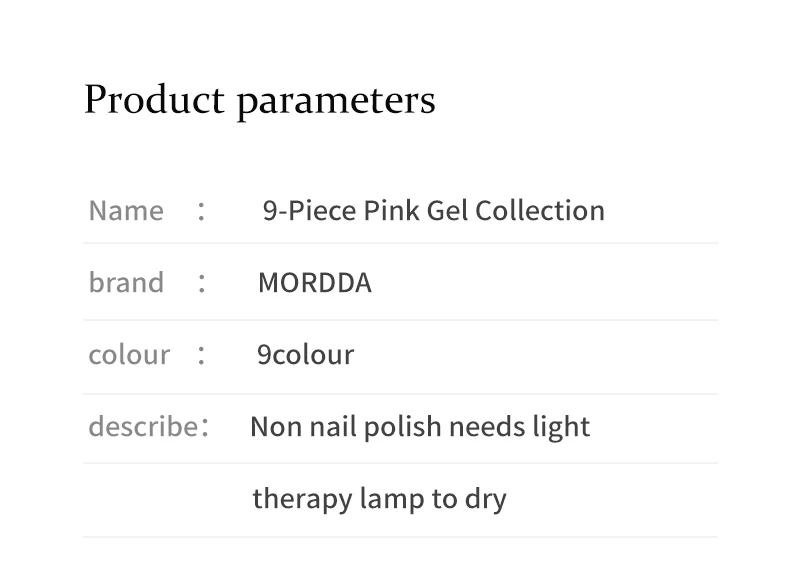Click the '9colour' value text

[305, 355]
